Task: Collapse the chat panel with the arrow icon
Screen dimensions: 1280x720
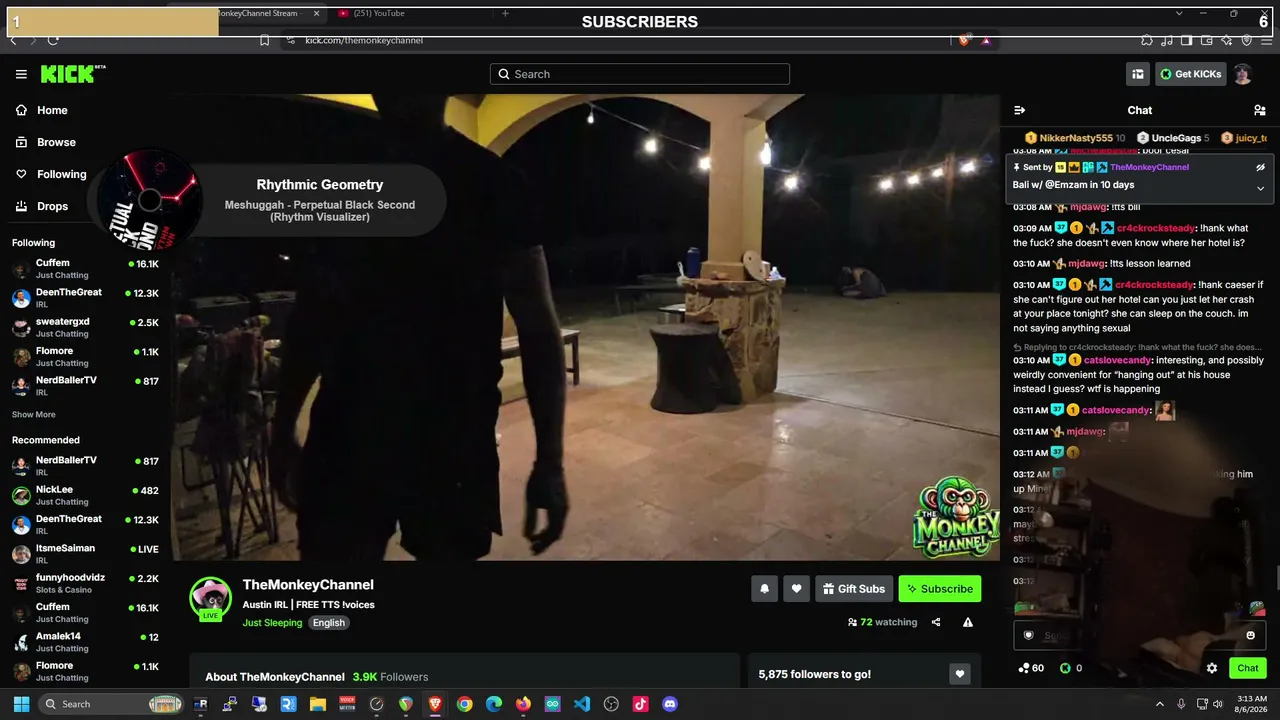Action: coord(1019,110)
